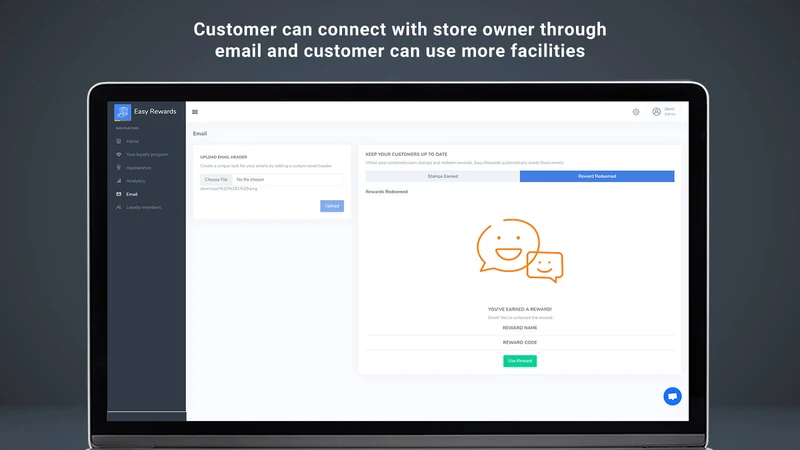Click the Appearance sidebar icon
Image resolution: width=800 pixels, height=450 pixels.
click(x=119, y=168)
